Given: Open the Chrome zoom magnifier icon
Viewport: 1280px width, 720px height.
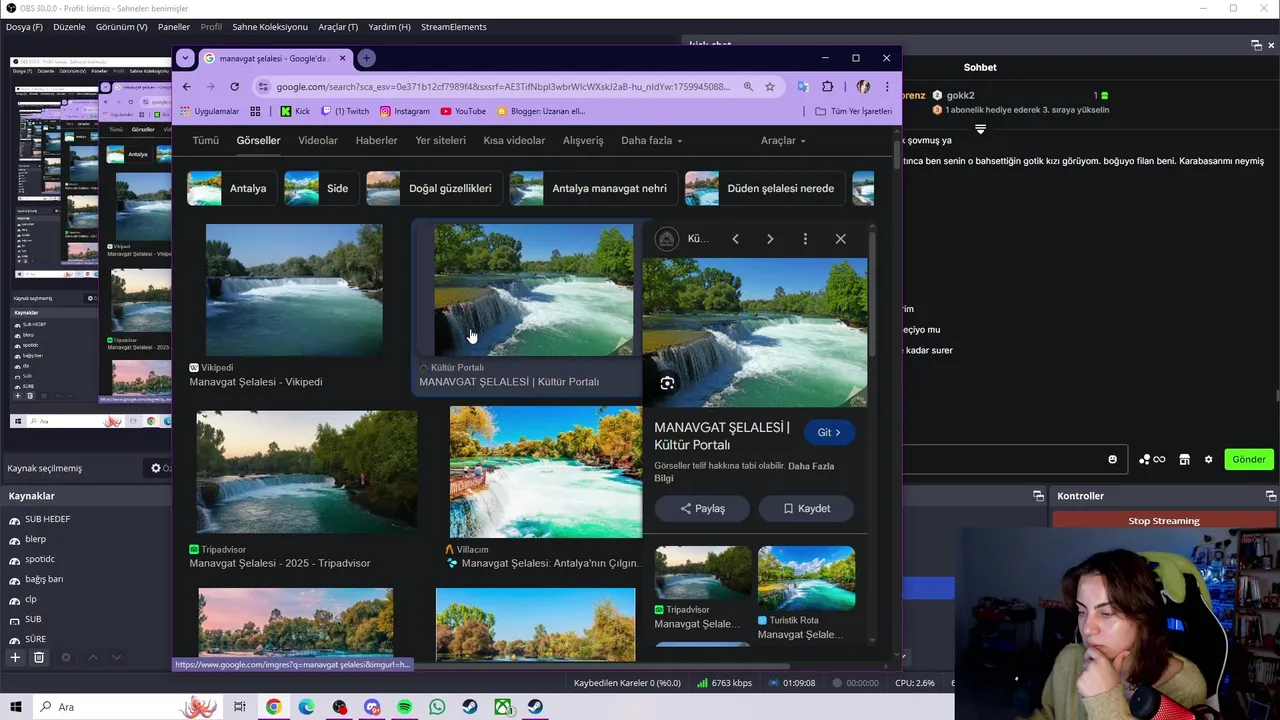Looking at the screenshot, I should pyautogui.click(x=748, y=87).
